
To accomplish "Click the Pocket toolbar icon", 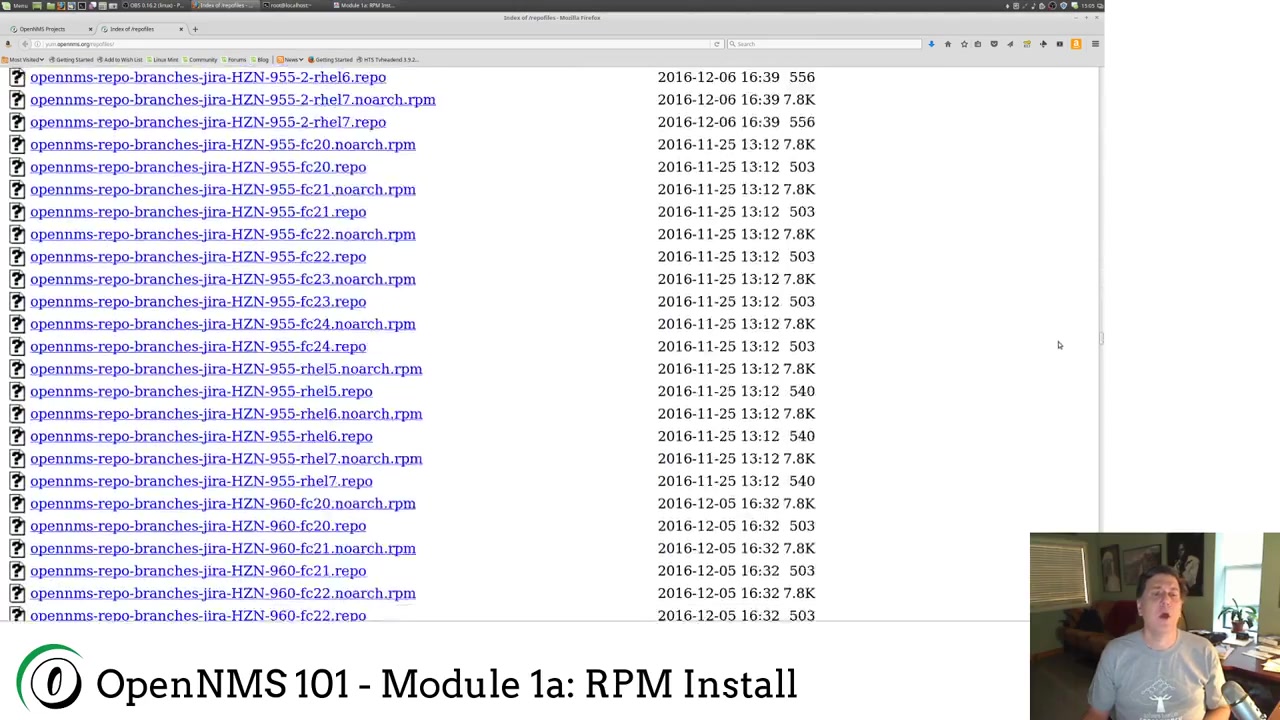I will coord(994,44).
